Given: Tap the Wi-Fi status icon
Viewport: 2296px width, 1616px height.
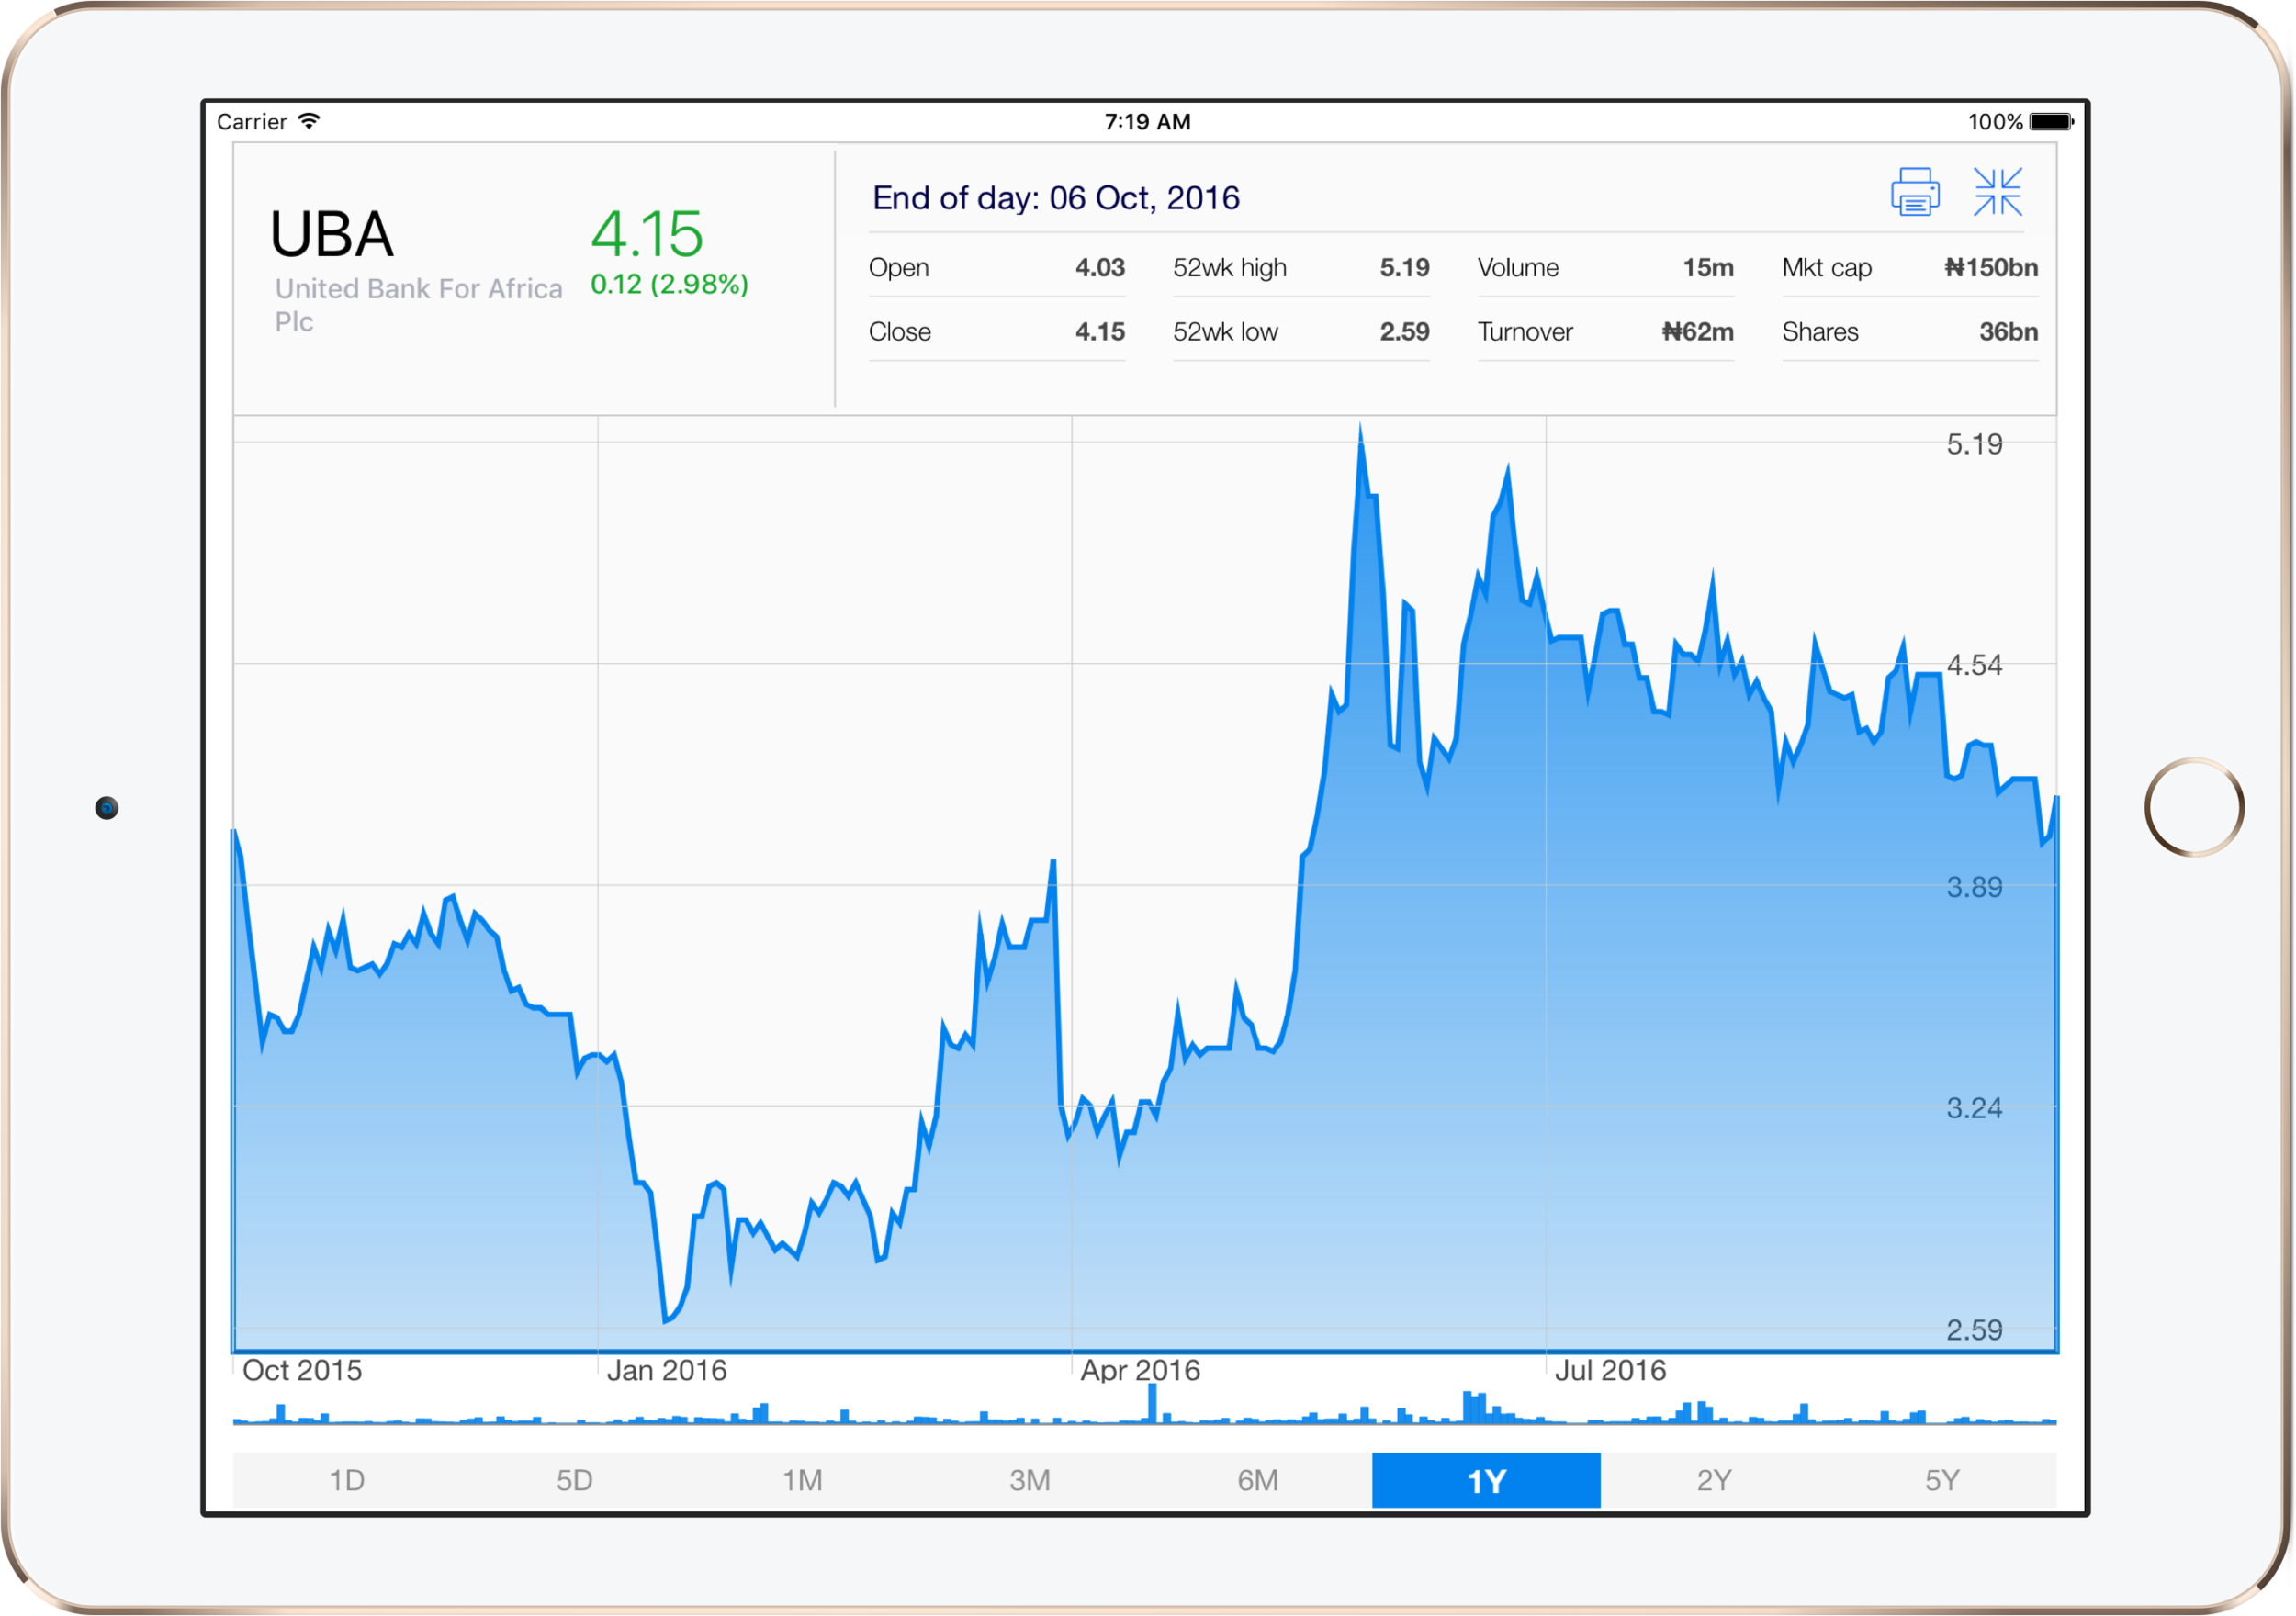Looking at the screenshot, I should tap(310, 121).
